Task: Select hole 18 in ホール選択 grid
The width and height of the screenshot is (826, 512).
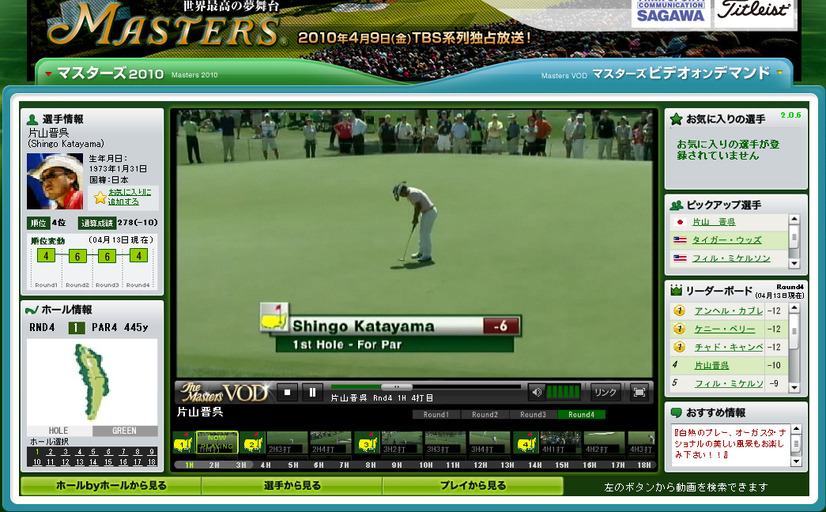Action: [x=152, y=462]
